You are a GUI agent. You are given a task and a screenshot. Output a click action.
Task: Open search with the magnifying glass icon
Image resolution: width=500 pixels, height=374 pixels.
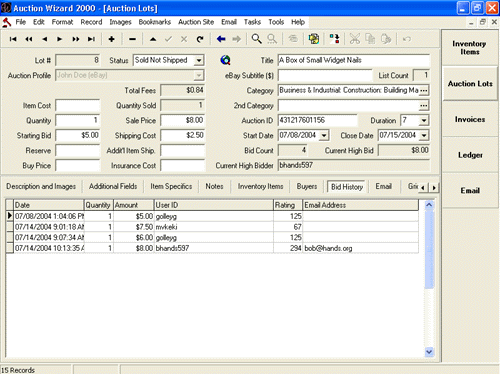(x=256, y=39)
